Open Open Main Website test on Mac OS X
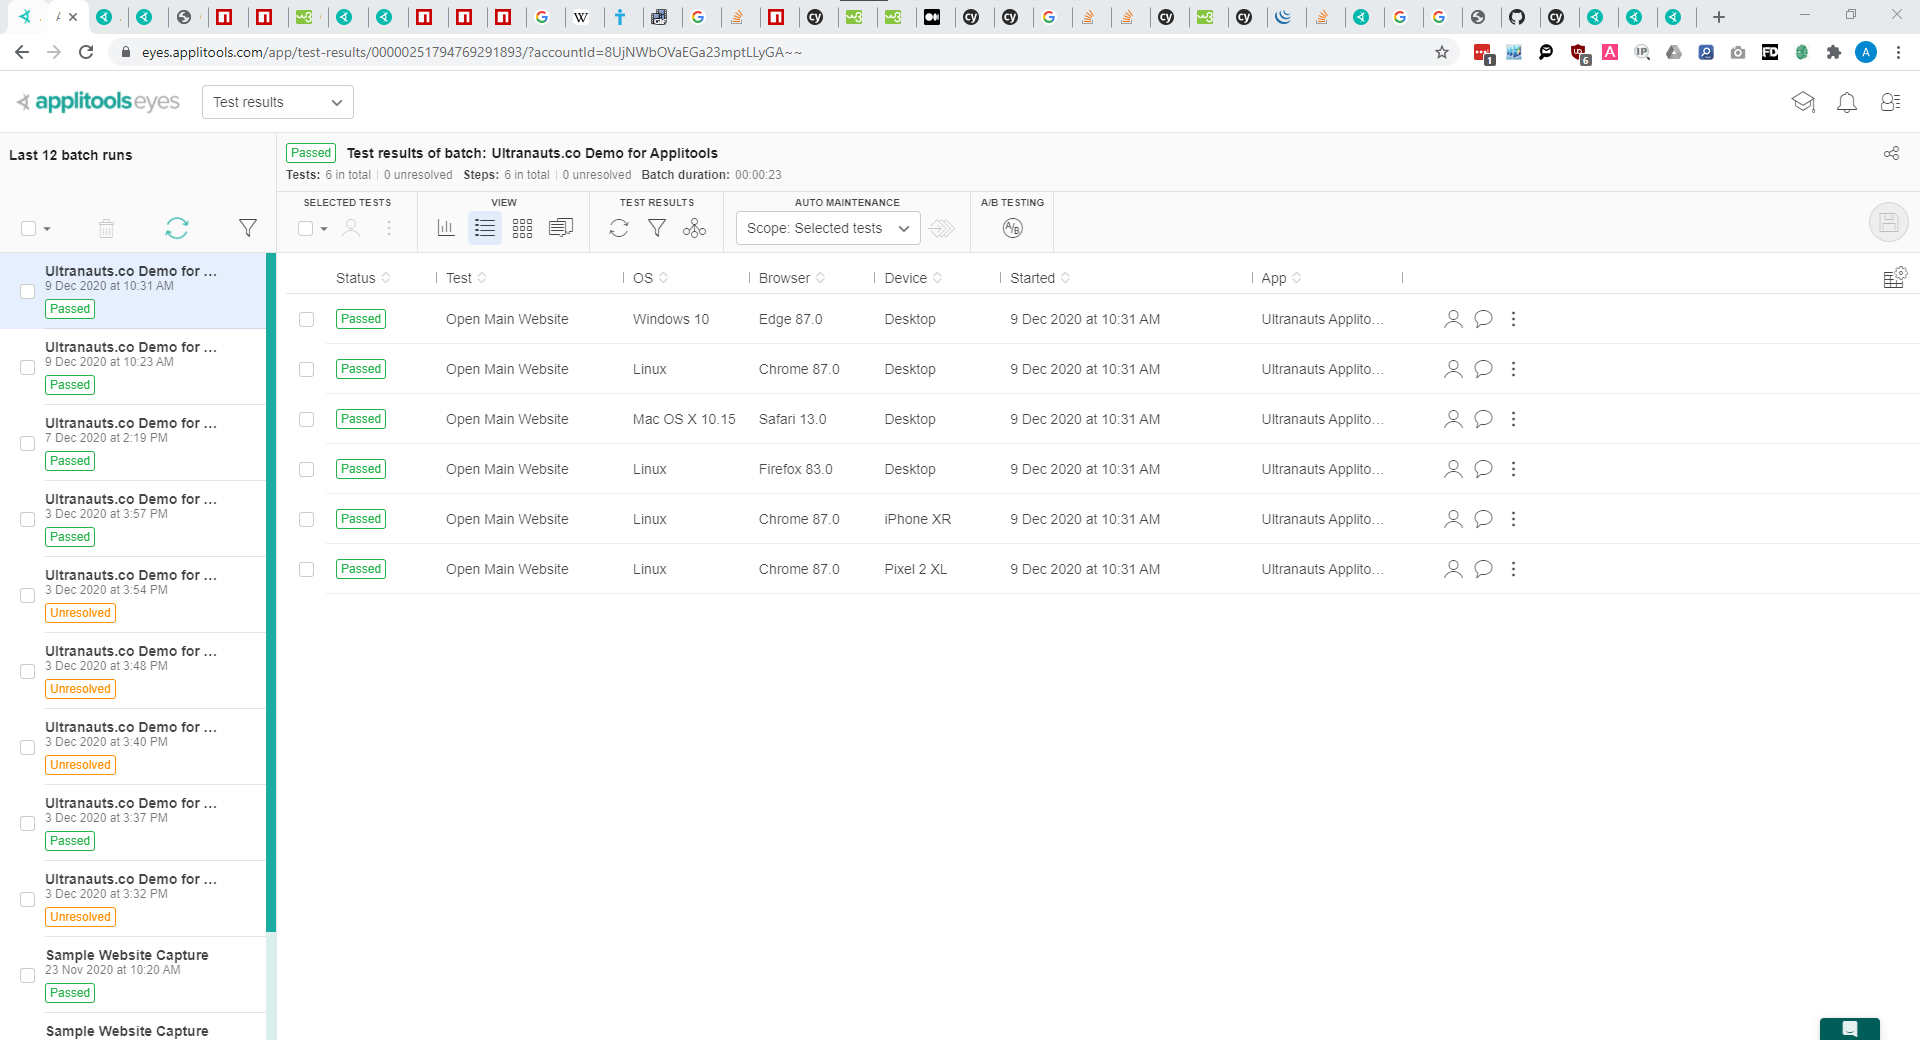Image resolution: width=1920 pixels, height=1040 pixels. [507, 419]
